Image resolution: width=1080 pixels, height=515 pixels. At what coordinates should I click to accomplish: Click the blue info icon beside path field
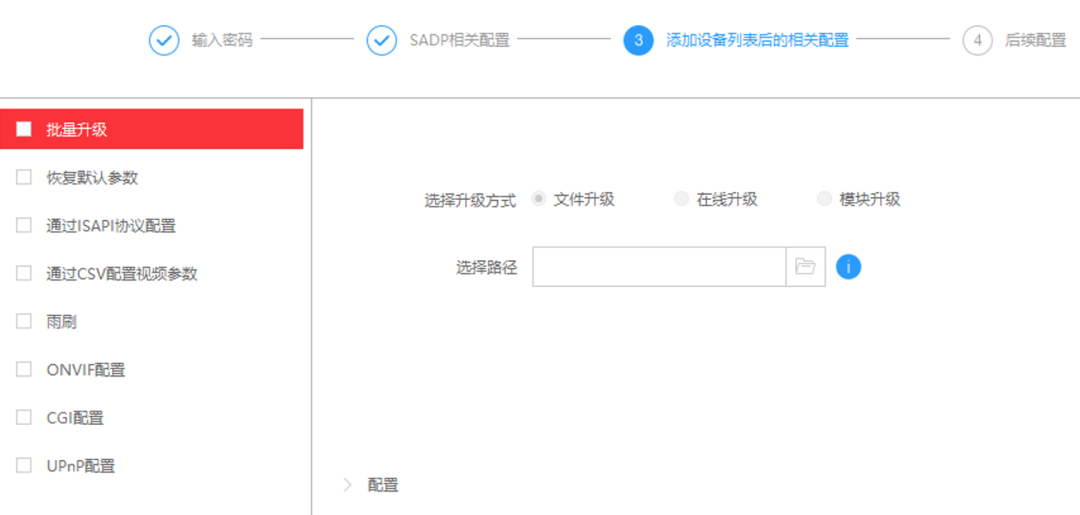tap(849, 266)
